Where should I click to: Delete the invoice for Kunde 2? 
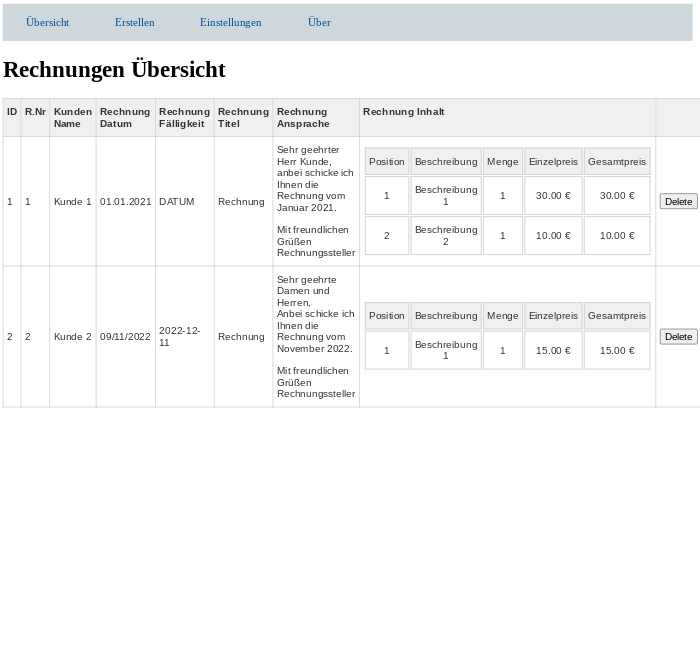(678, 337)
